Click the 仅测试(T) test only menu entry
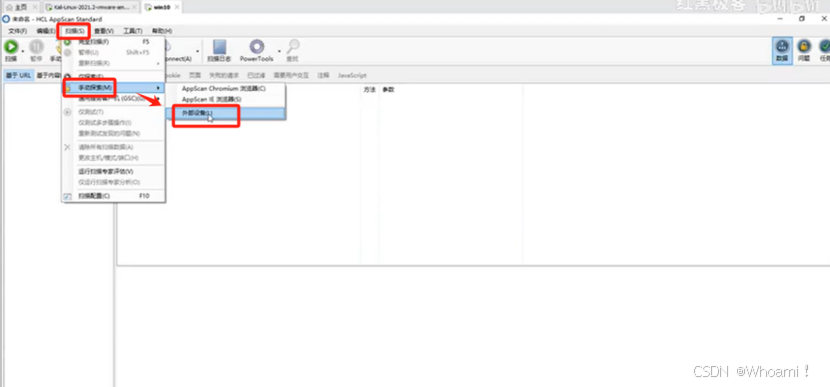Screen dimensions: 830x387 click(x=114, y=112)
